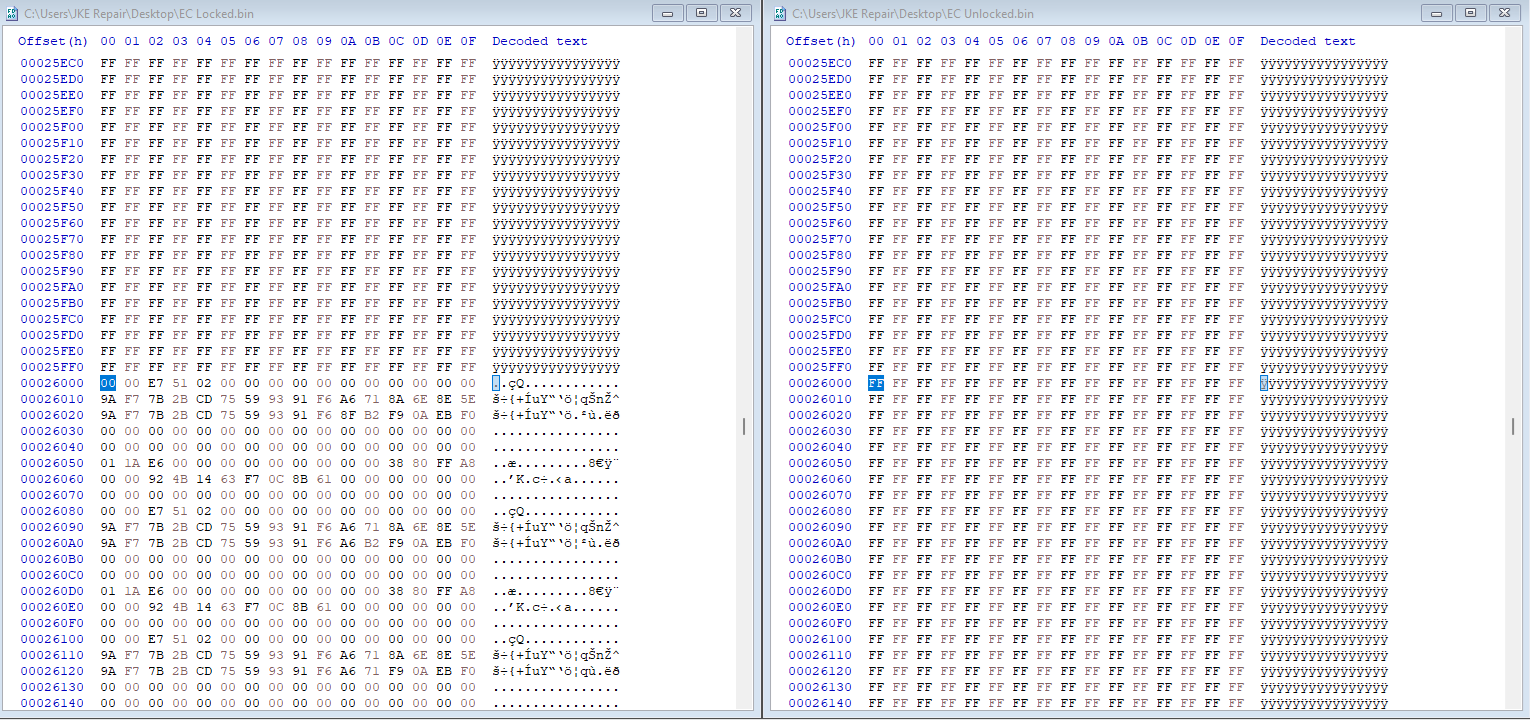Click offset 00026050 in EC Locked window
The image size is (1530, 721).
click(52, 463)
